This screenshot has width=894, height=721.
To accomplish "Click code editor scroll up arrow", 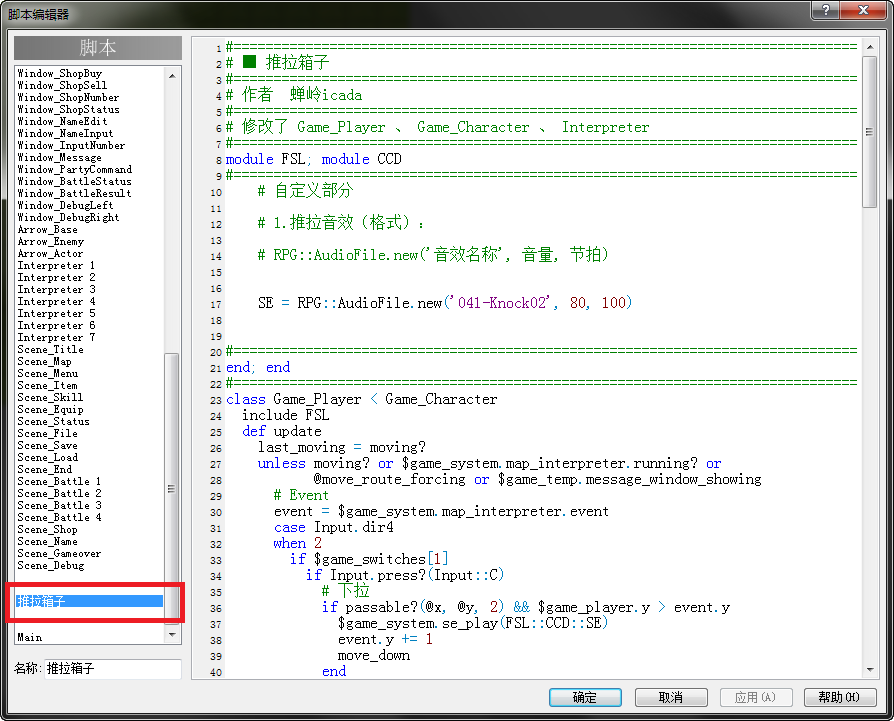I will (869, 47).
